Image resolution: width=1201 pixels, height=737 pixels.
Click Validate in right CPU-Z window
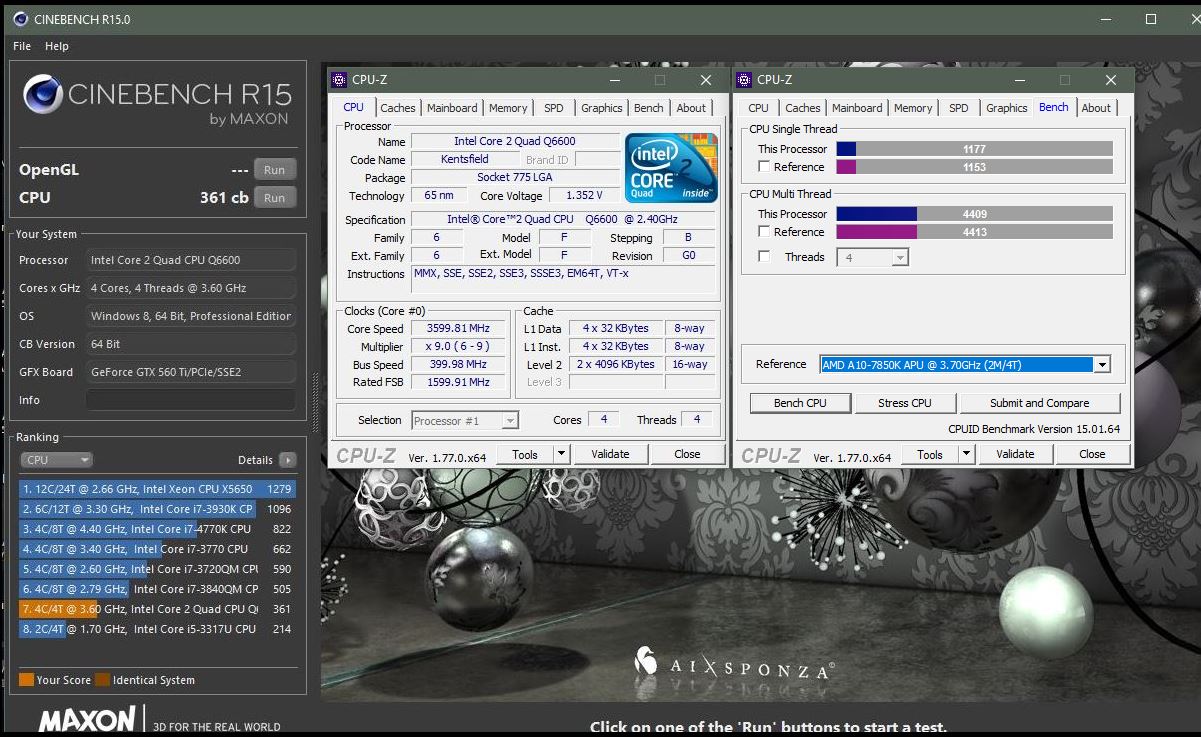(1015, 454)
